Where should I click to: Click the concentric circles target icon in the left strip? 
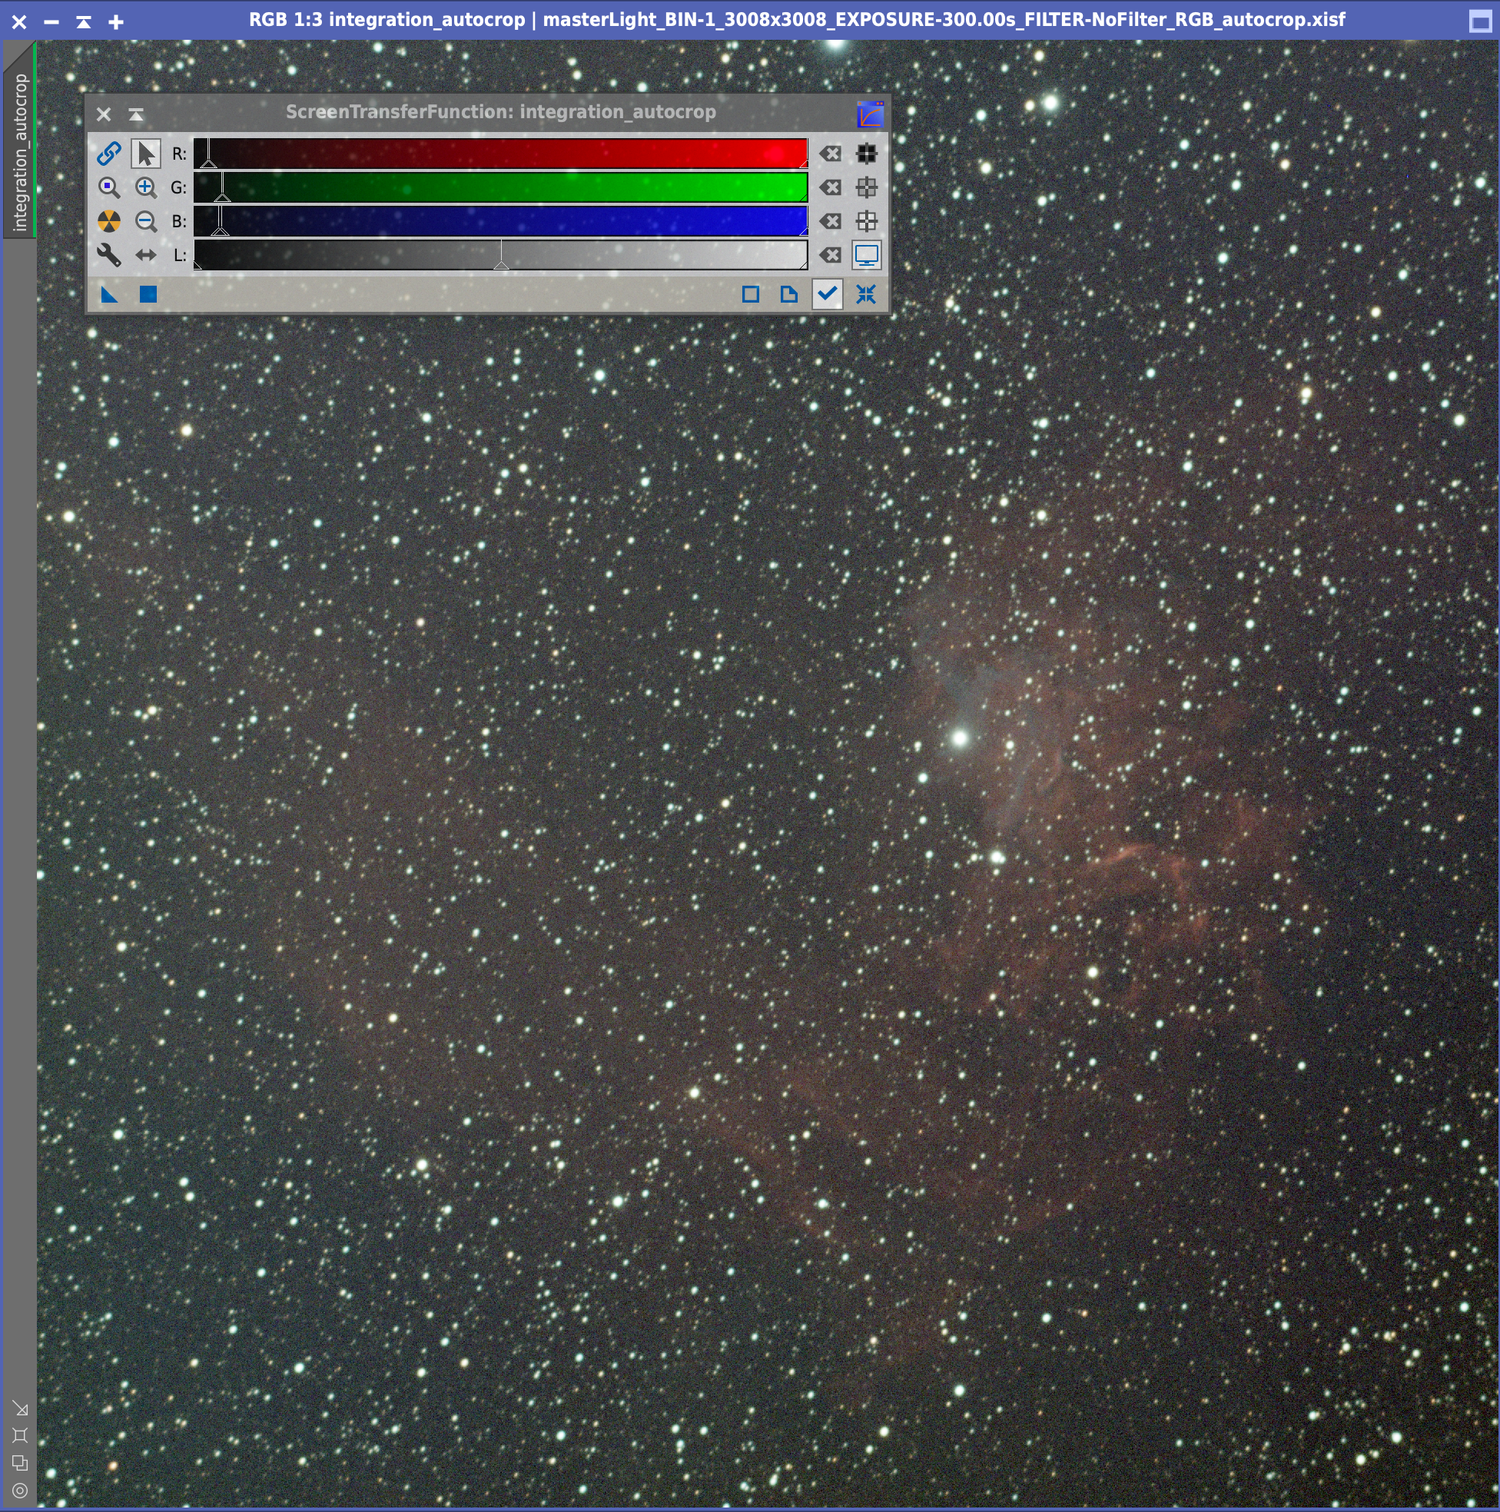pyautogui.click(x=20, y=1490)
